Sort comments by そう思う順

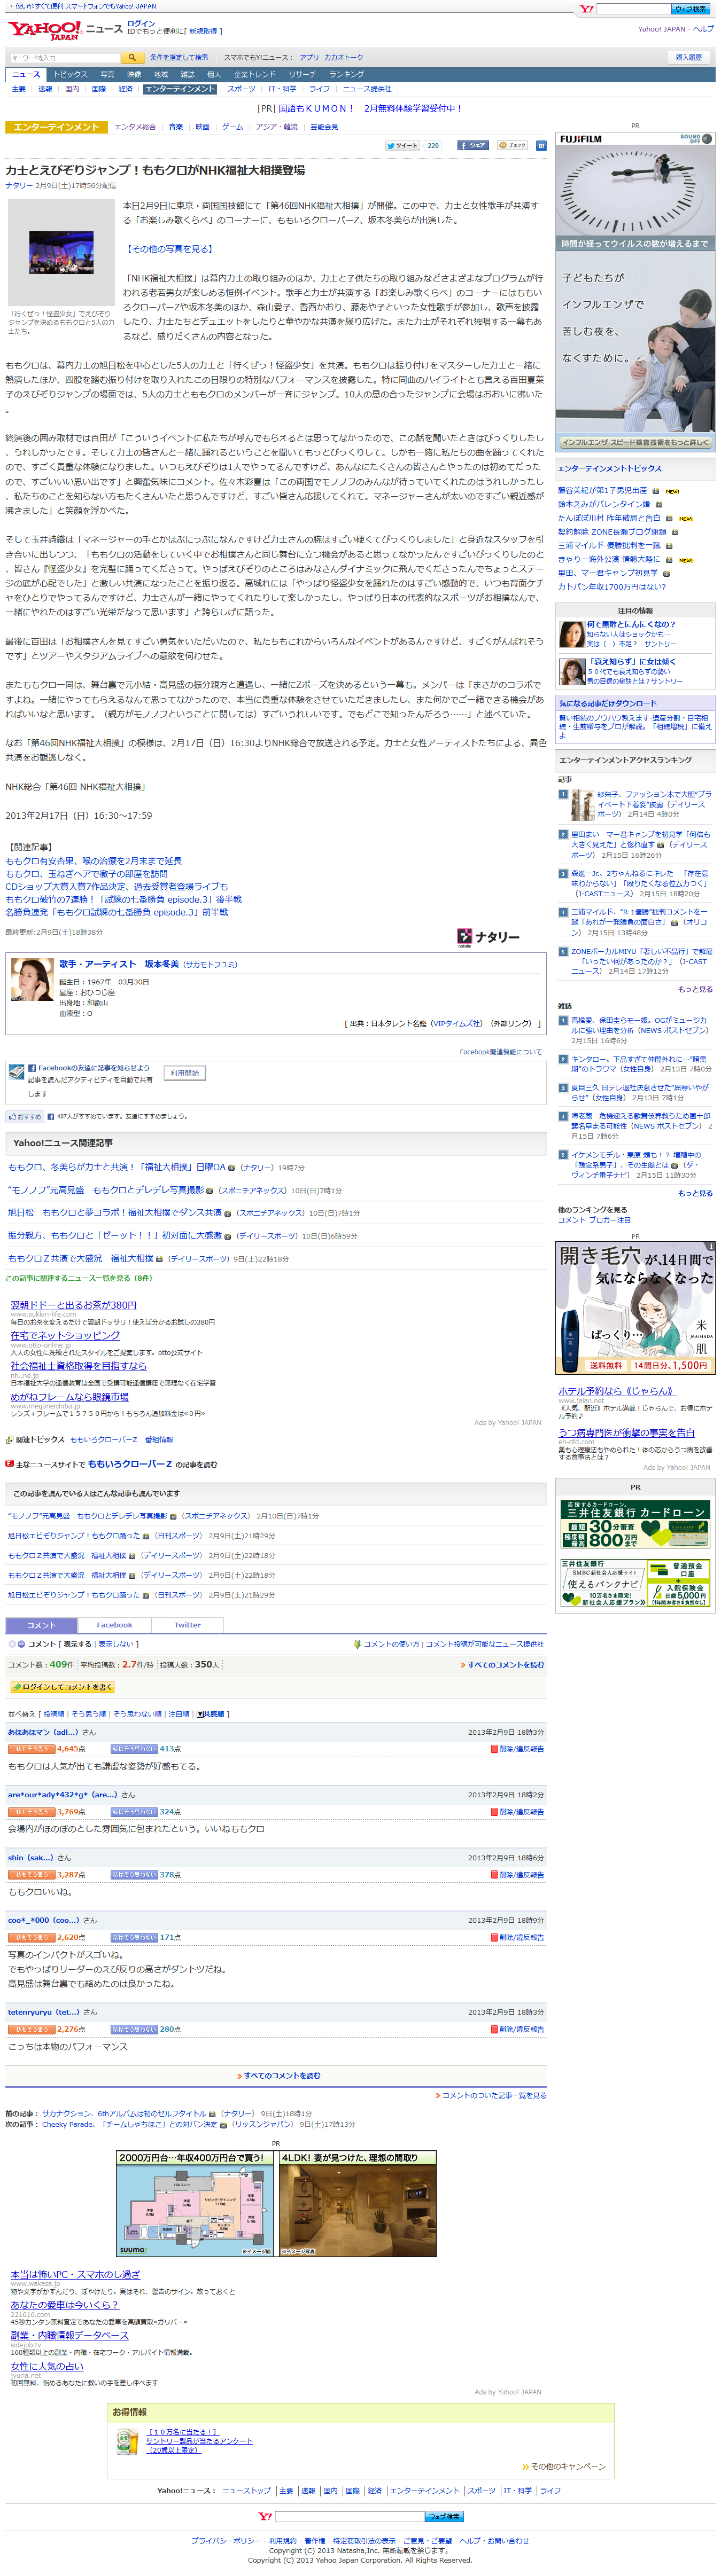[89, 1714]
